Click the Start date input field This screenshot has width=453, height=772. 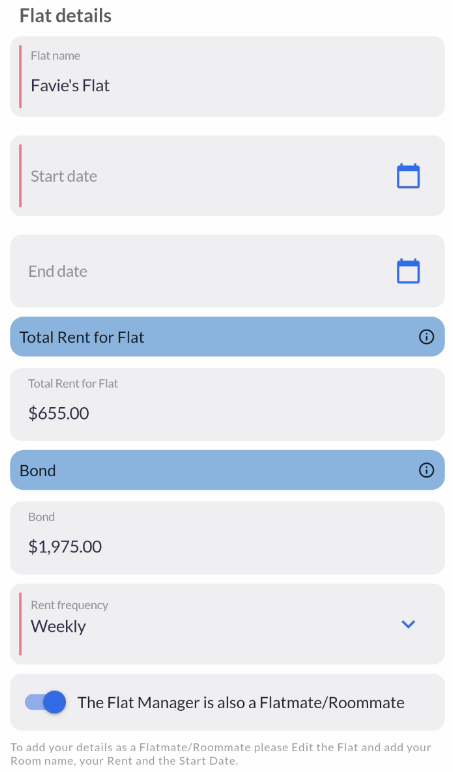point(227,176)
